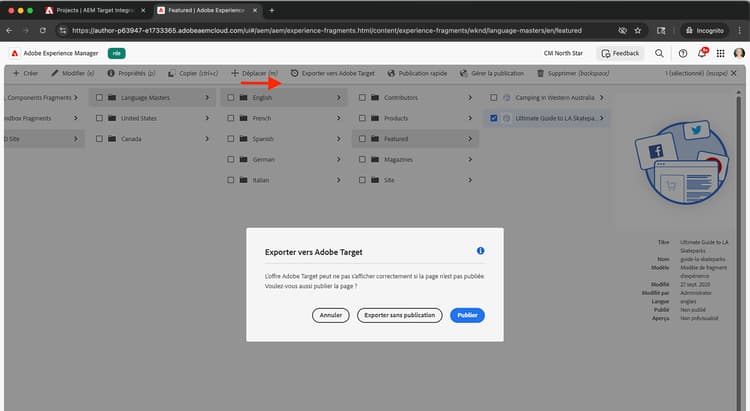Select Components Fragments column item
This screenshot has width=750, height=411.
tap(42, 98)
